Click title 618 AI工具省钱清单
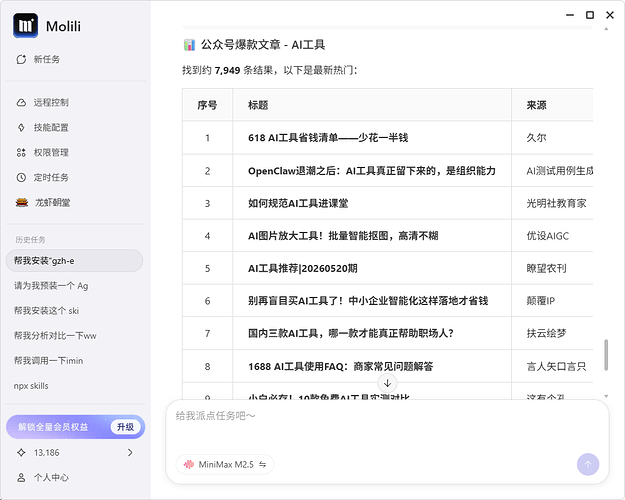Screen dimensions: 625x500 [x=328, y=138]
